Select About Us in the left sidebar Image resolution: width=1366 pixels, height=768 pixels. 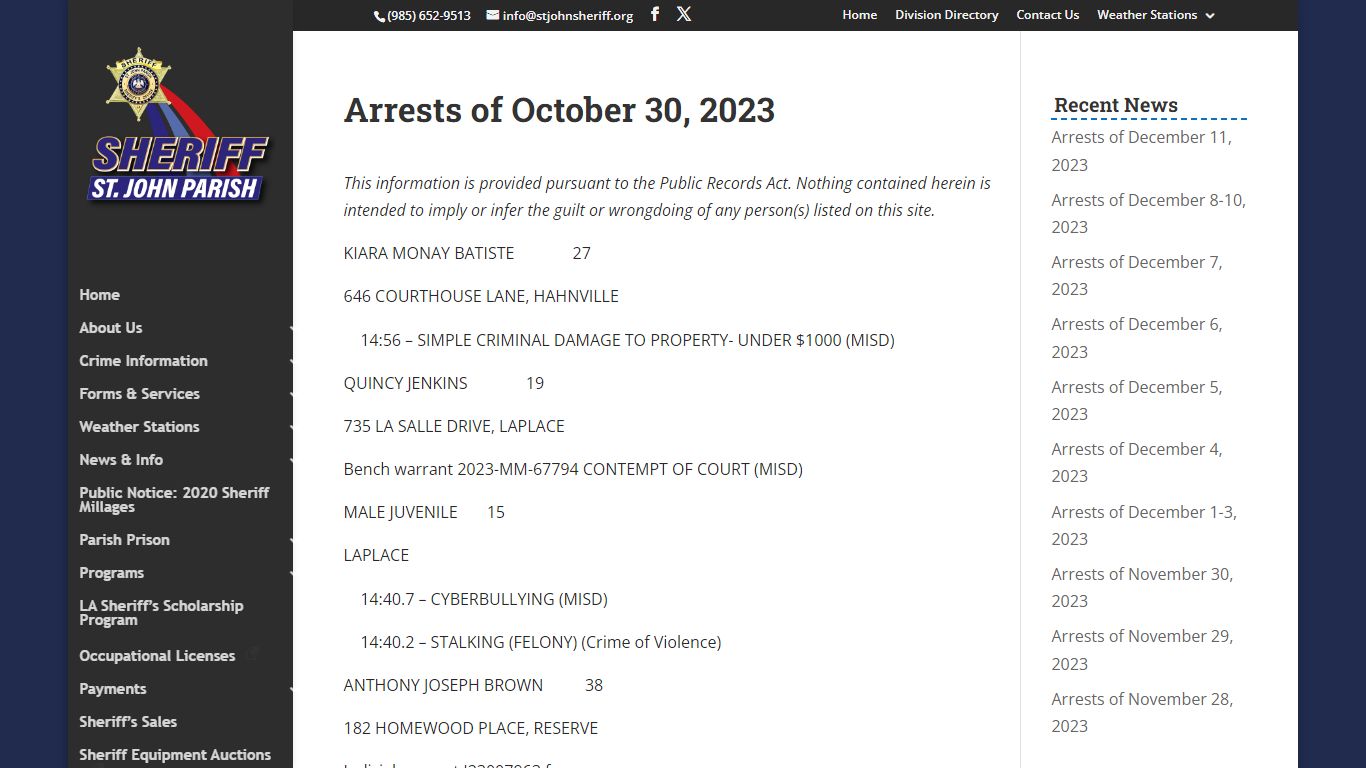pos(111,328)
